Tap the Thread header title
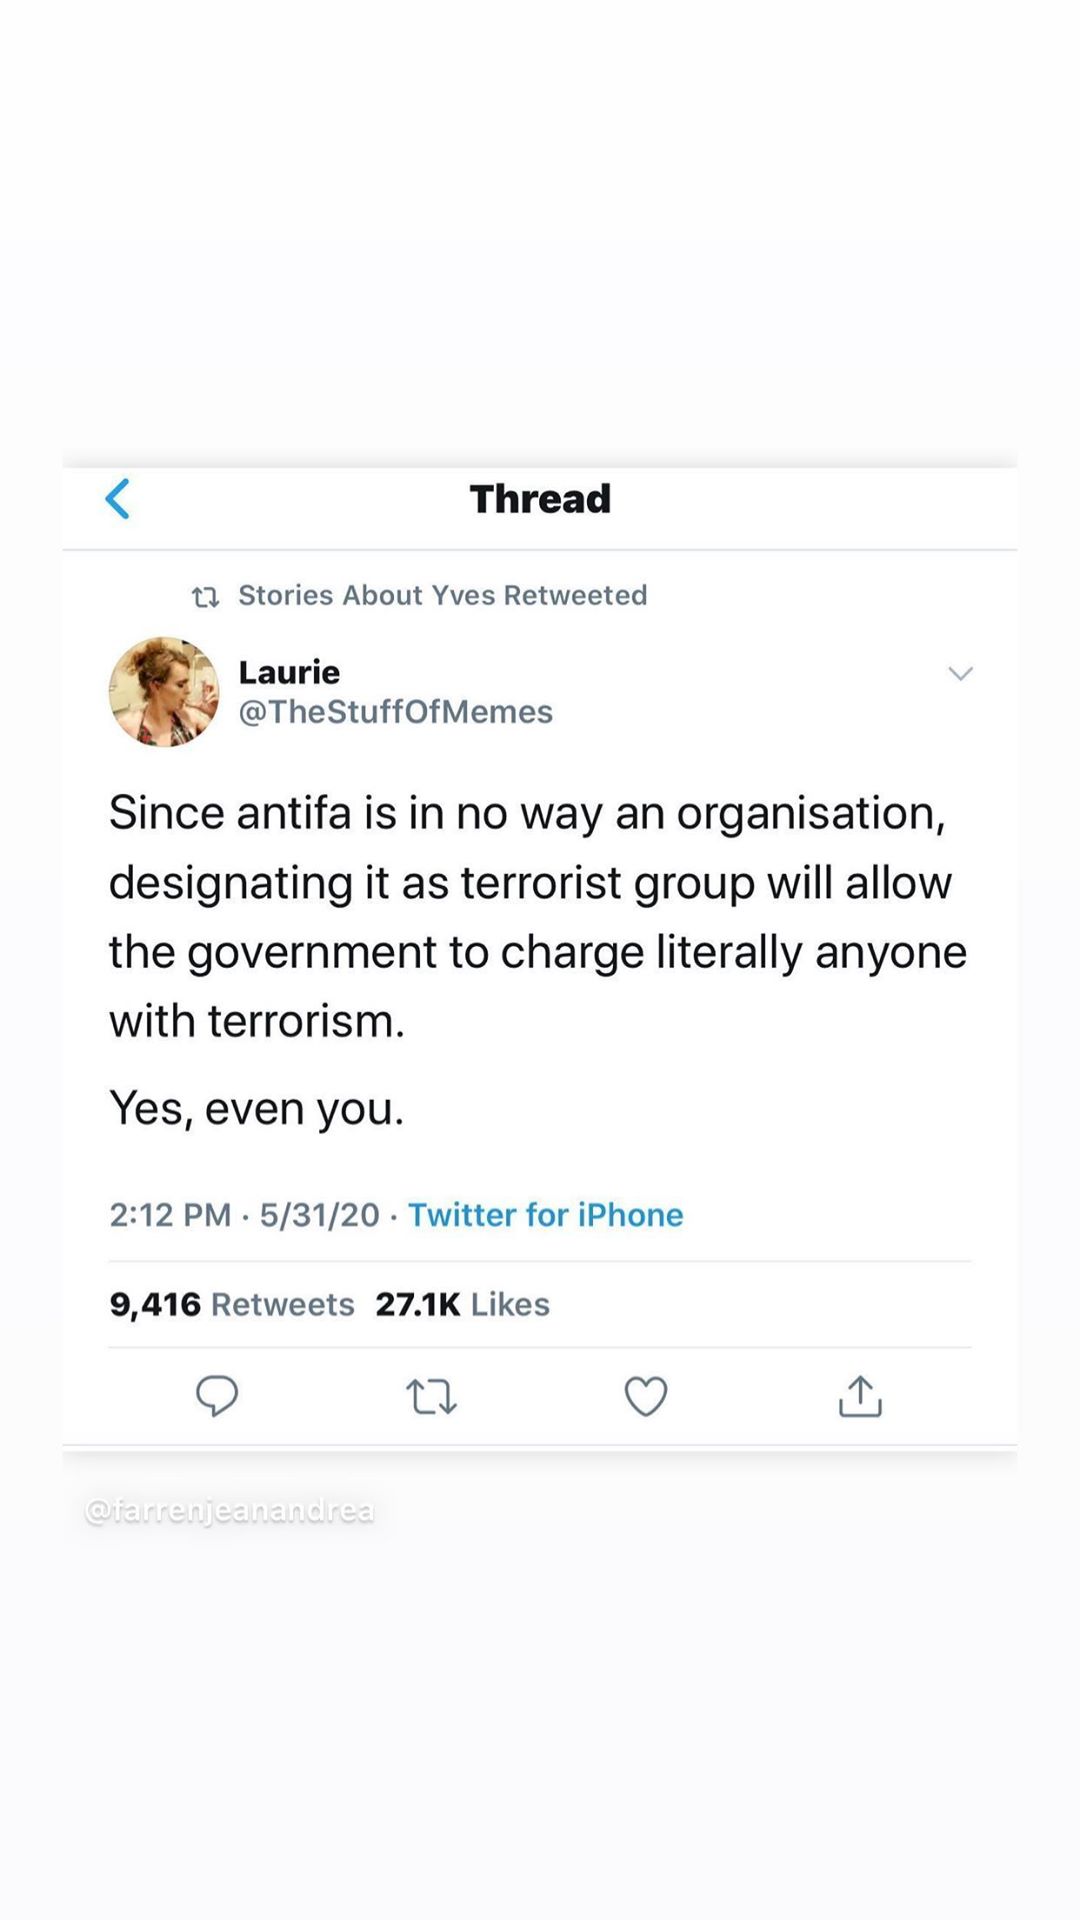 coord(540,499)
